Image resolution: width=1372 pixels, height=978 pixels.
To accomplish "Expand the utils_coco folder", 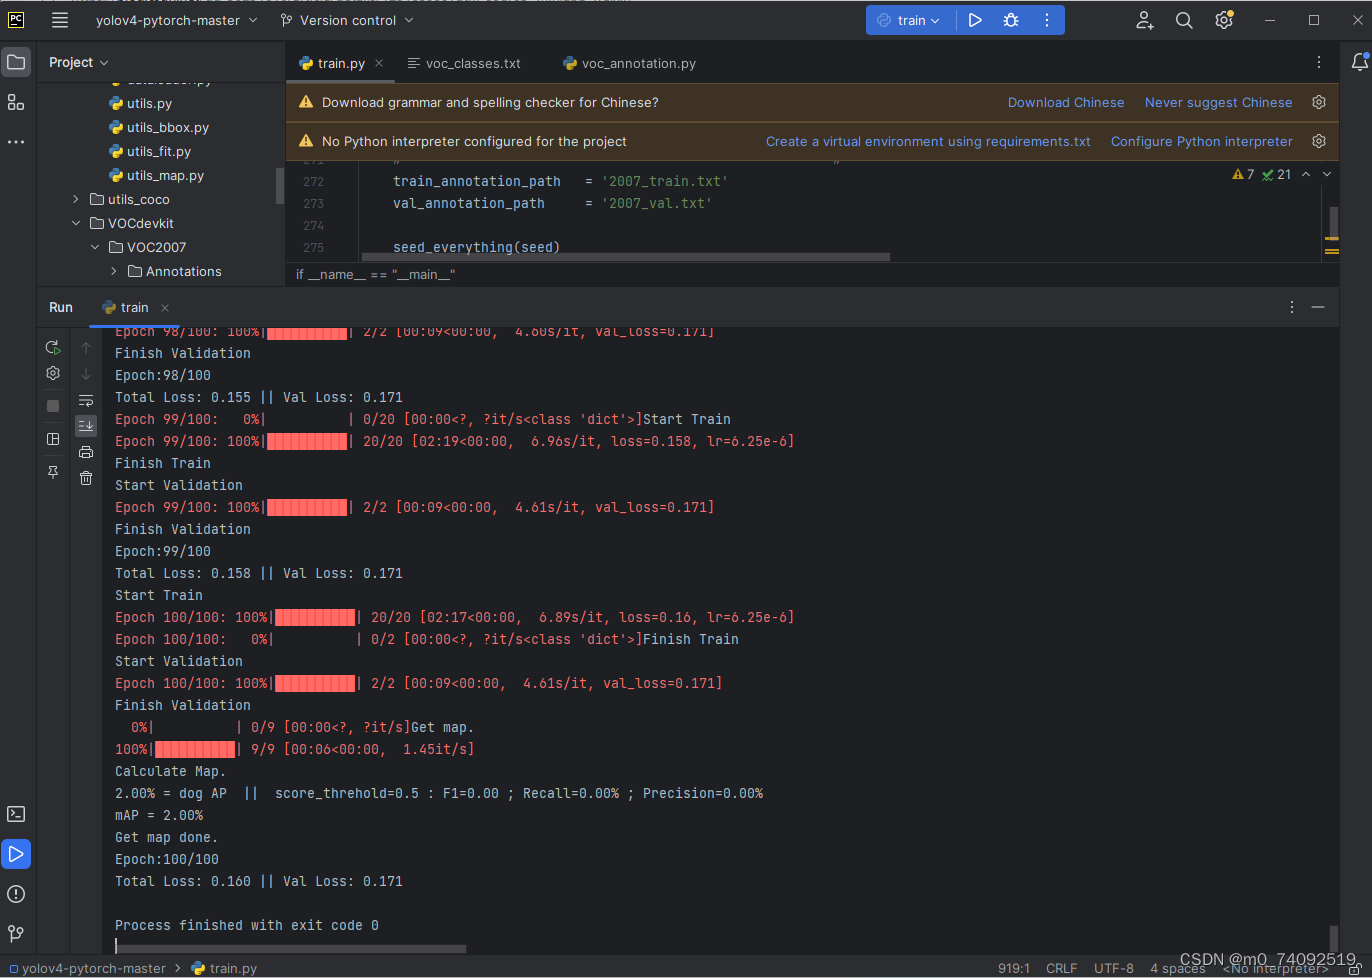I will tap(75, 199).
